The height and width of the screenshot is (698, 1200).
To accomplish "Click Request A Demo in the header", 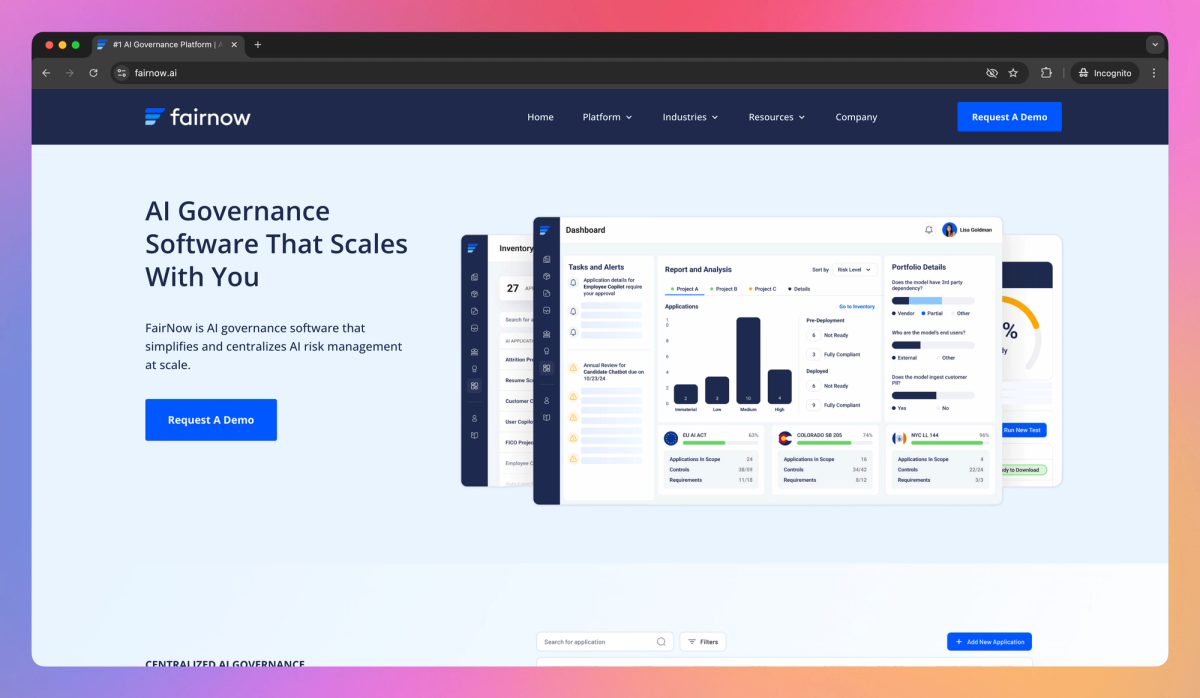I will [1009, 117].
